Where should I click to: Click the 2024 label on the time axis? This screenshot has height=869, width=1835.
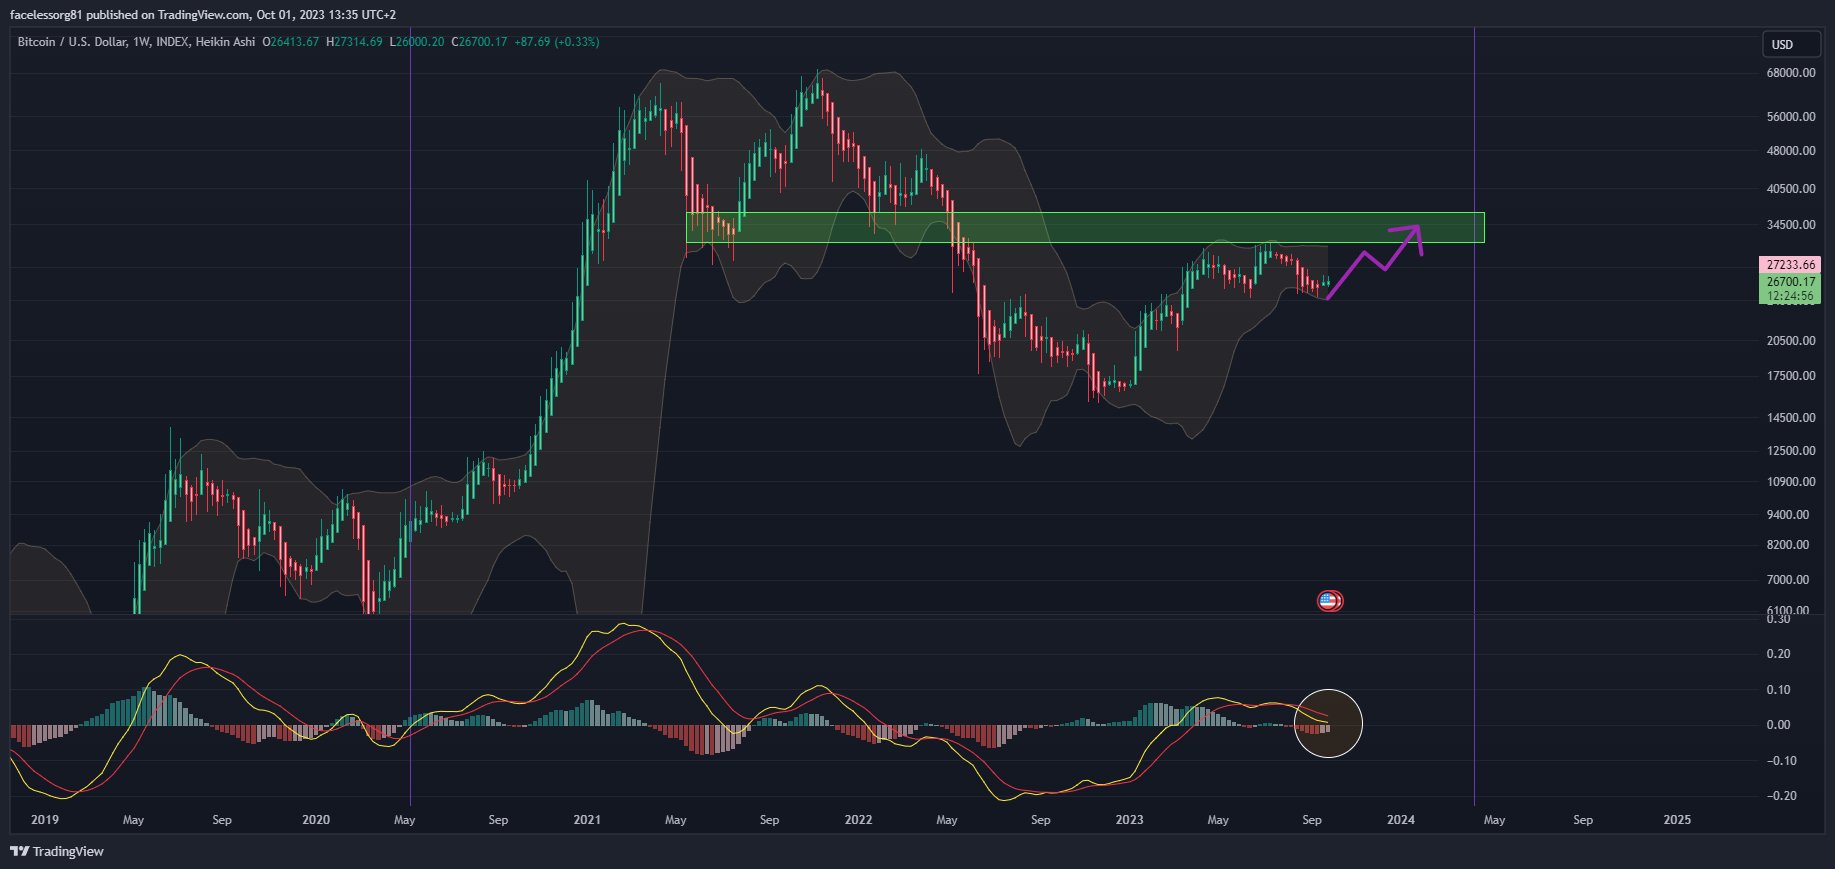[x=1400, y=820]
